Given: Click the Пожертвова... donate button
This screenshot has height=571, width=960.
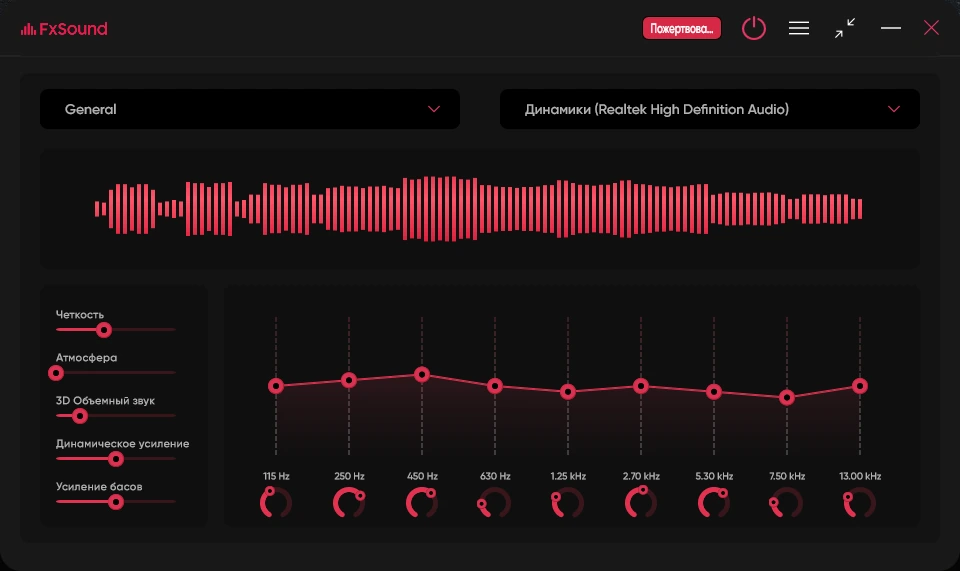Looking at the screenshot, I should tap(681, 28).
